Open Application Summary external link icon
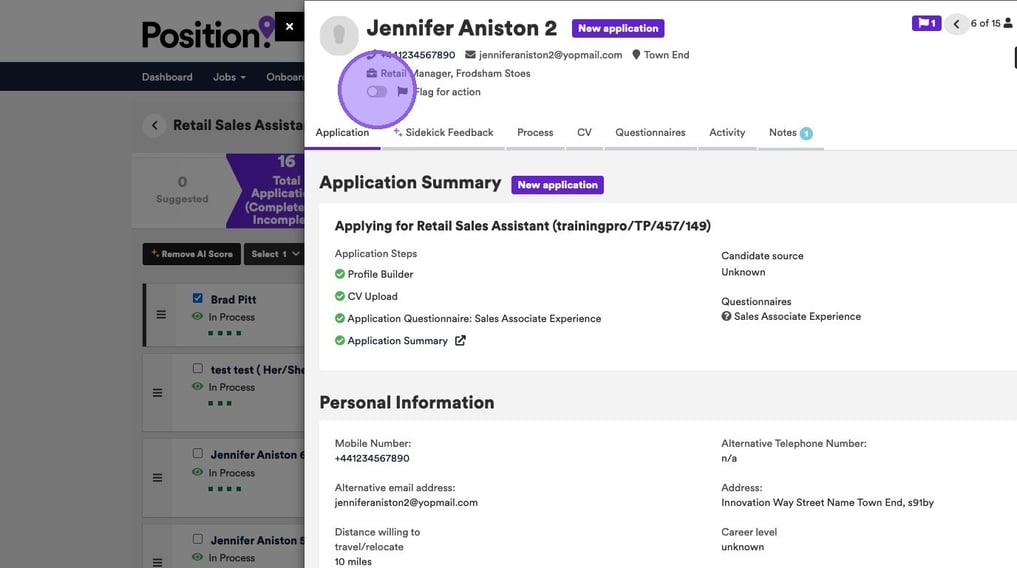1017x568 pixels. point(460,341)
